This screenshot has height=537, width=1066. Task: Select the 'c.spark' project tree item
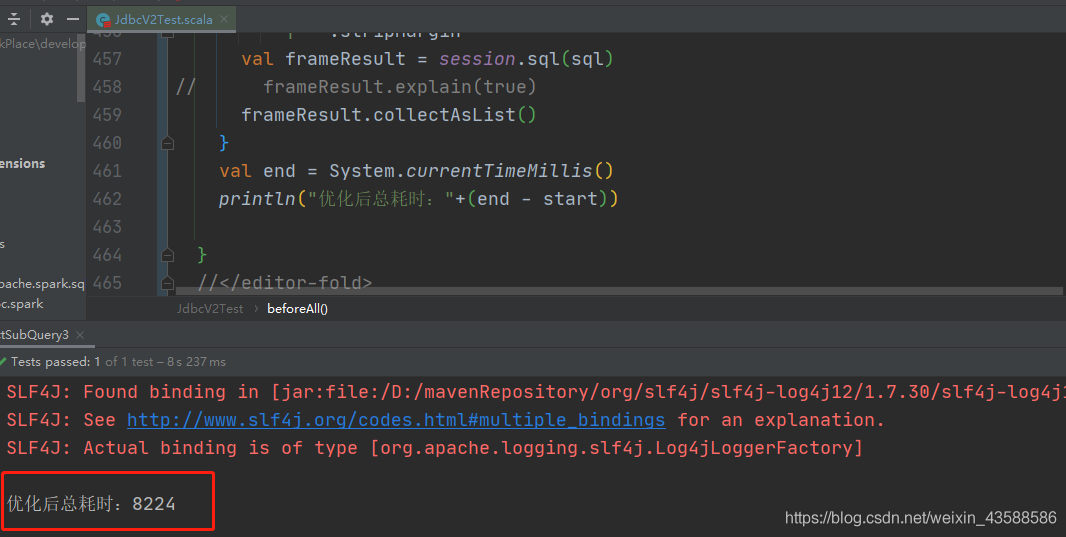point(22,304)
